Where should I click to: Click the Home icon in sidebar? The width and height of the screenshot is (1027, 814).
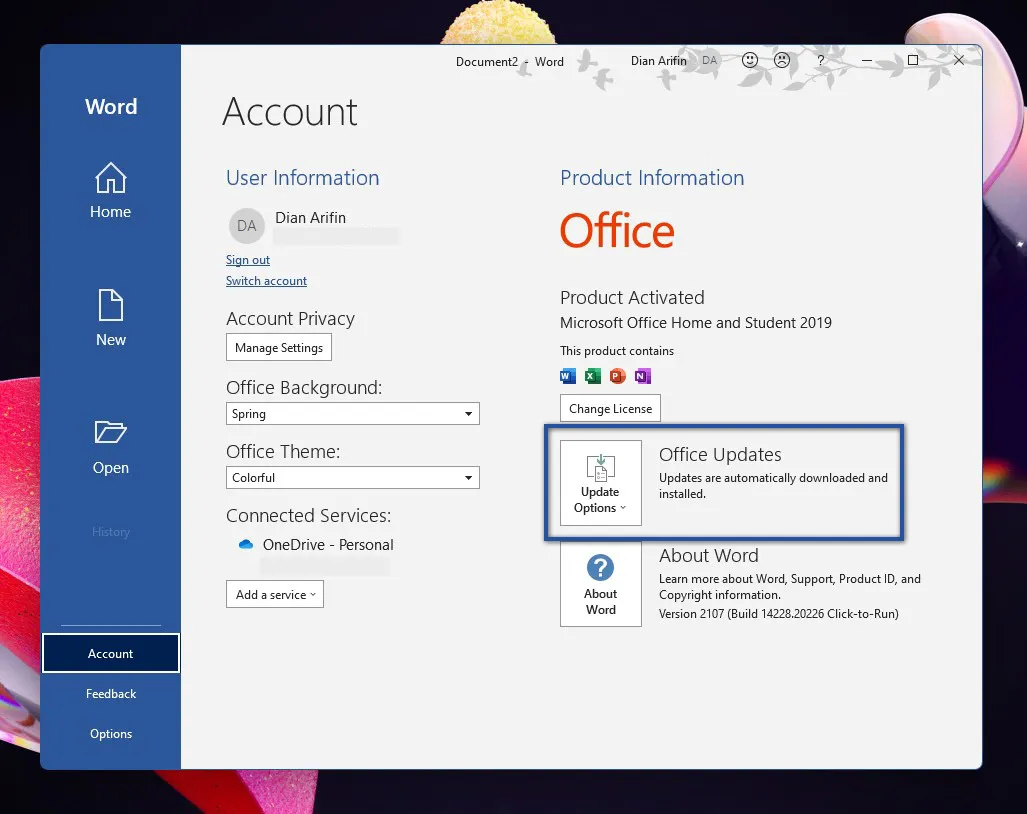[x=110, y=180]
